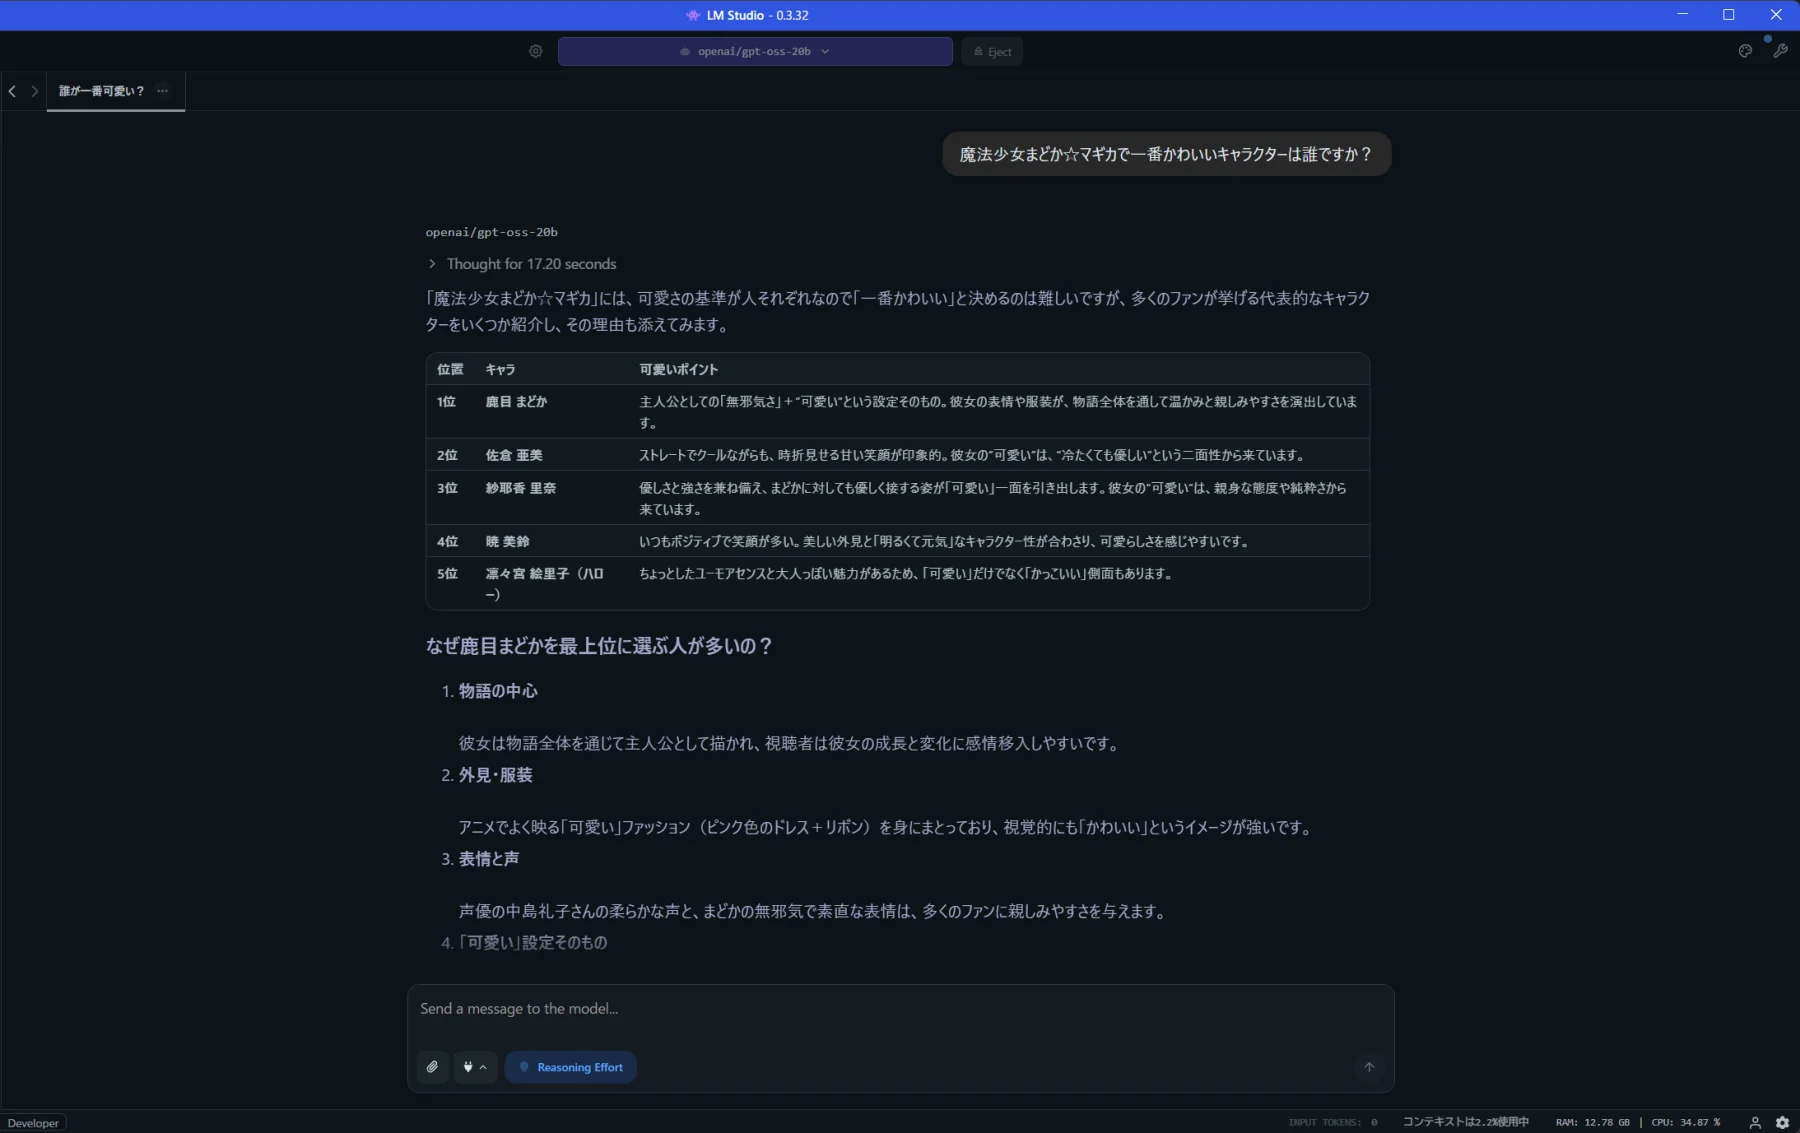The width and height of the screenshot is (1800, 1133).
Task: Open the chat tab's three-dot options menu
Action: [162, 91]
